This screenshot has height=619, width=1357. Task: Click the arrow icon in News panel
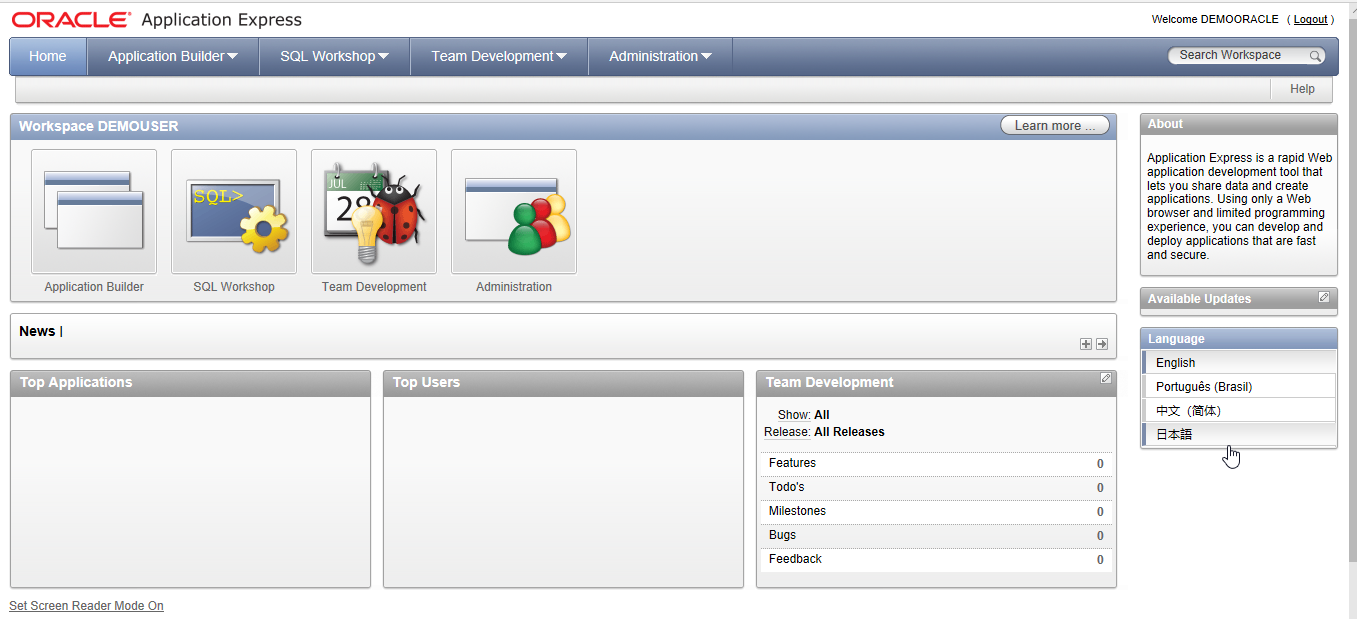[x=1102, y=344]
